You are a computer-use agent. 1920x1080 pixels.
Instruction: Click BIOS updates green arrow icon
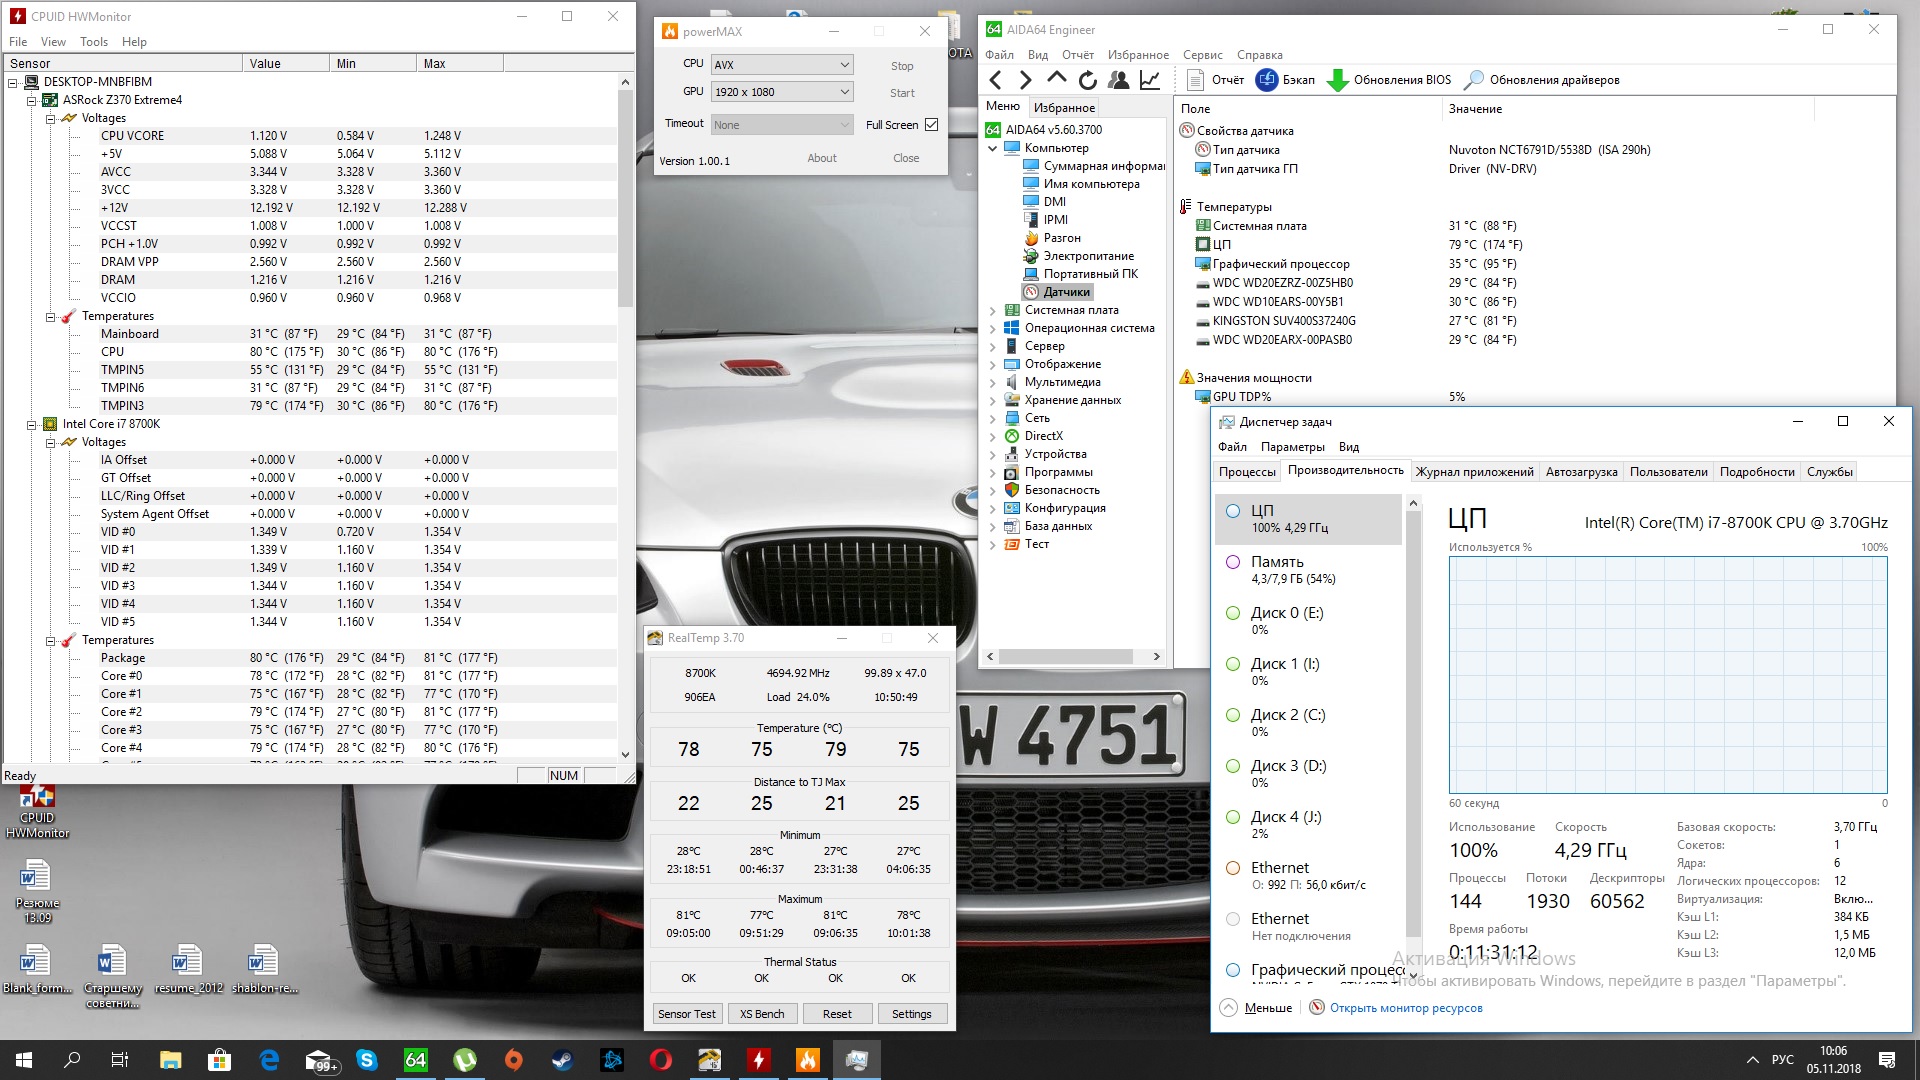(x=1337, y=80)
